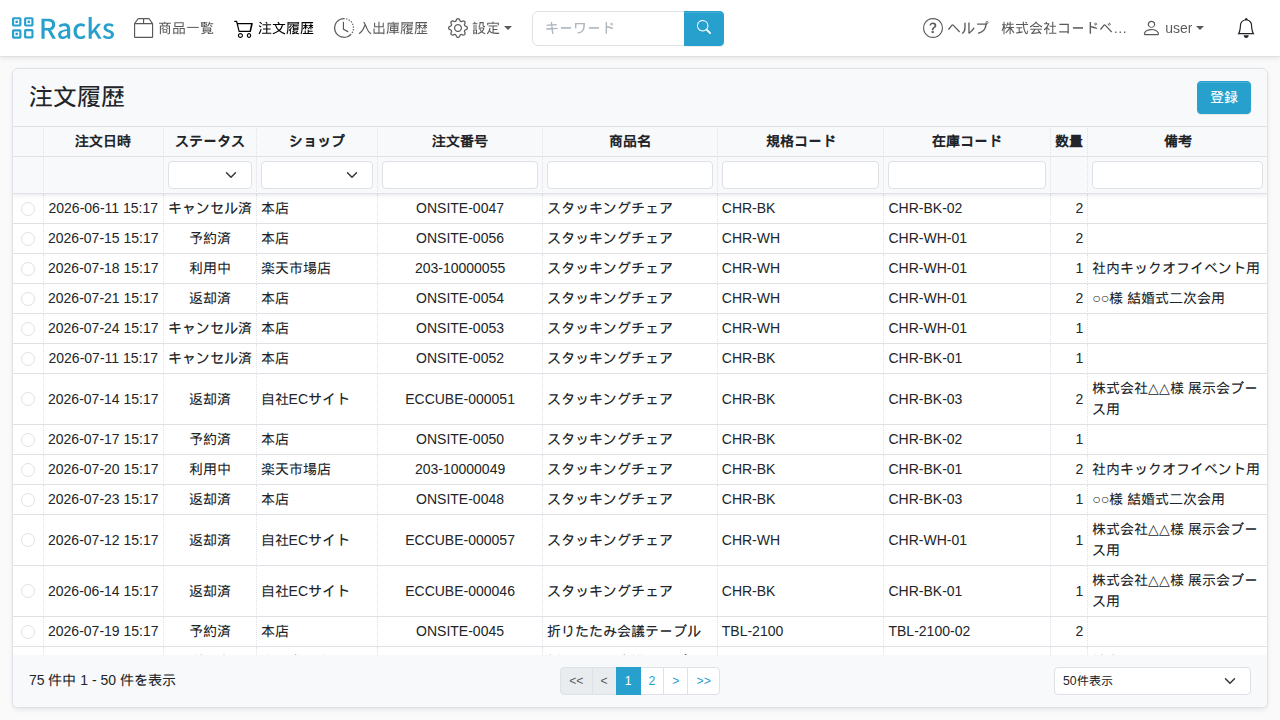1280x720 pixels.
Task: Open 商品一覧 product list page
Action: click(x=174, y=28)
